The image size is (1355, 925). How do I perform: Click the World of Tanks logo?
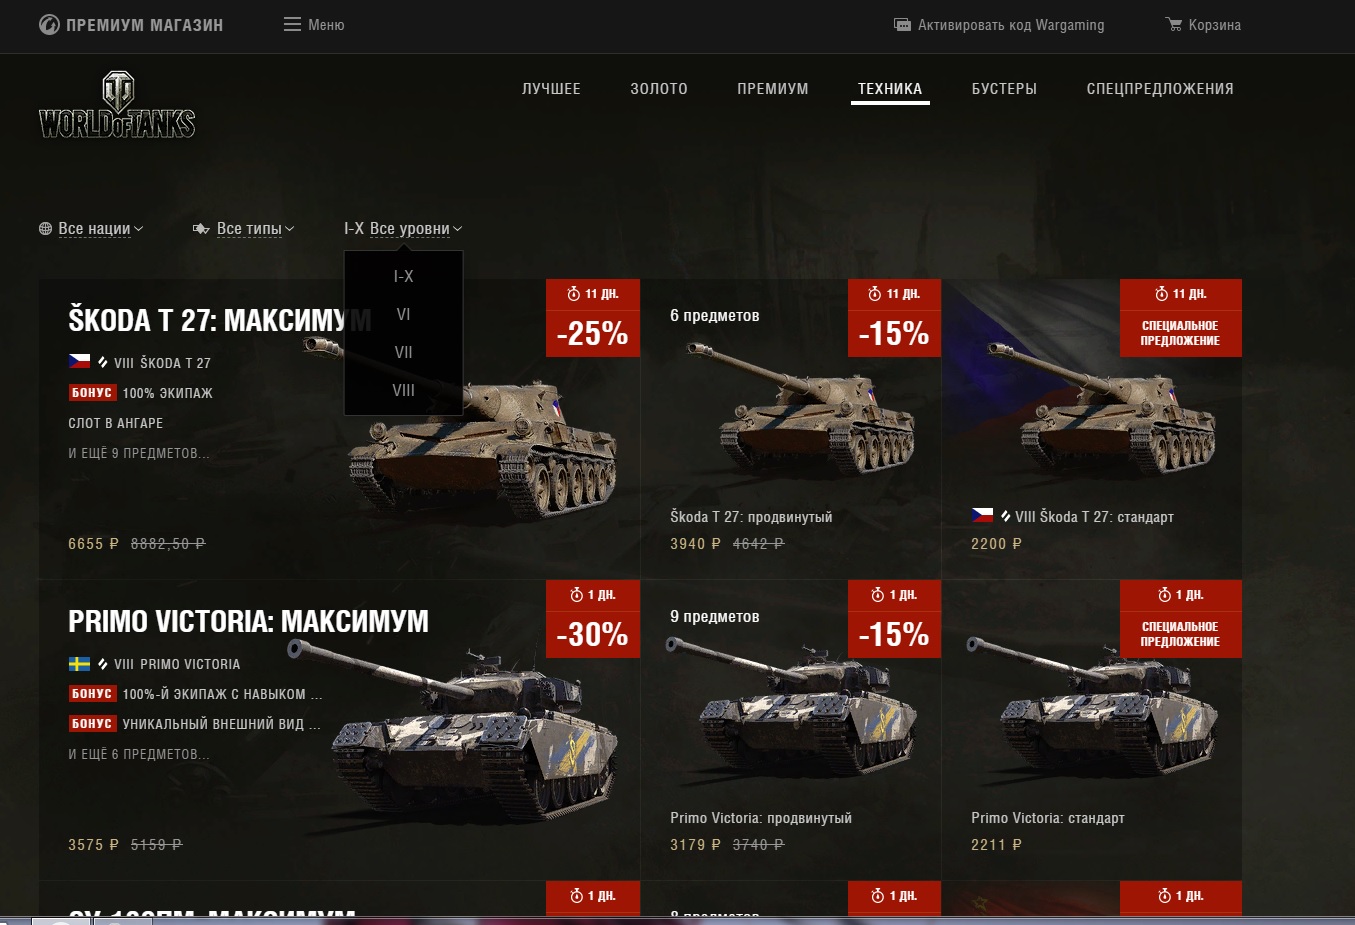pos(117,105)
